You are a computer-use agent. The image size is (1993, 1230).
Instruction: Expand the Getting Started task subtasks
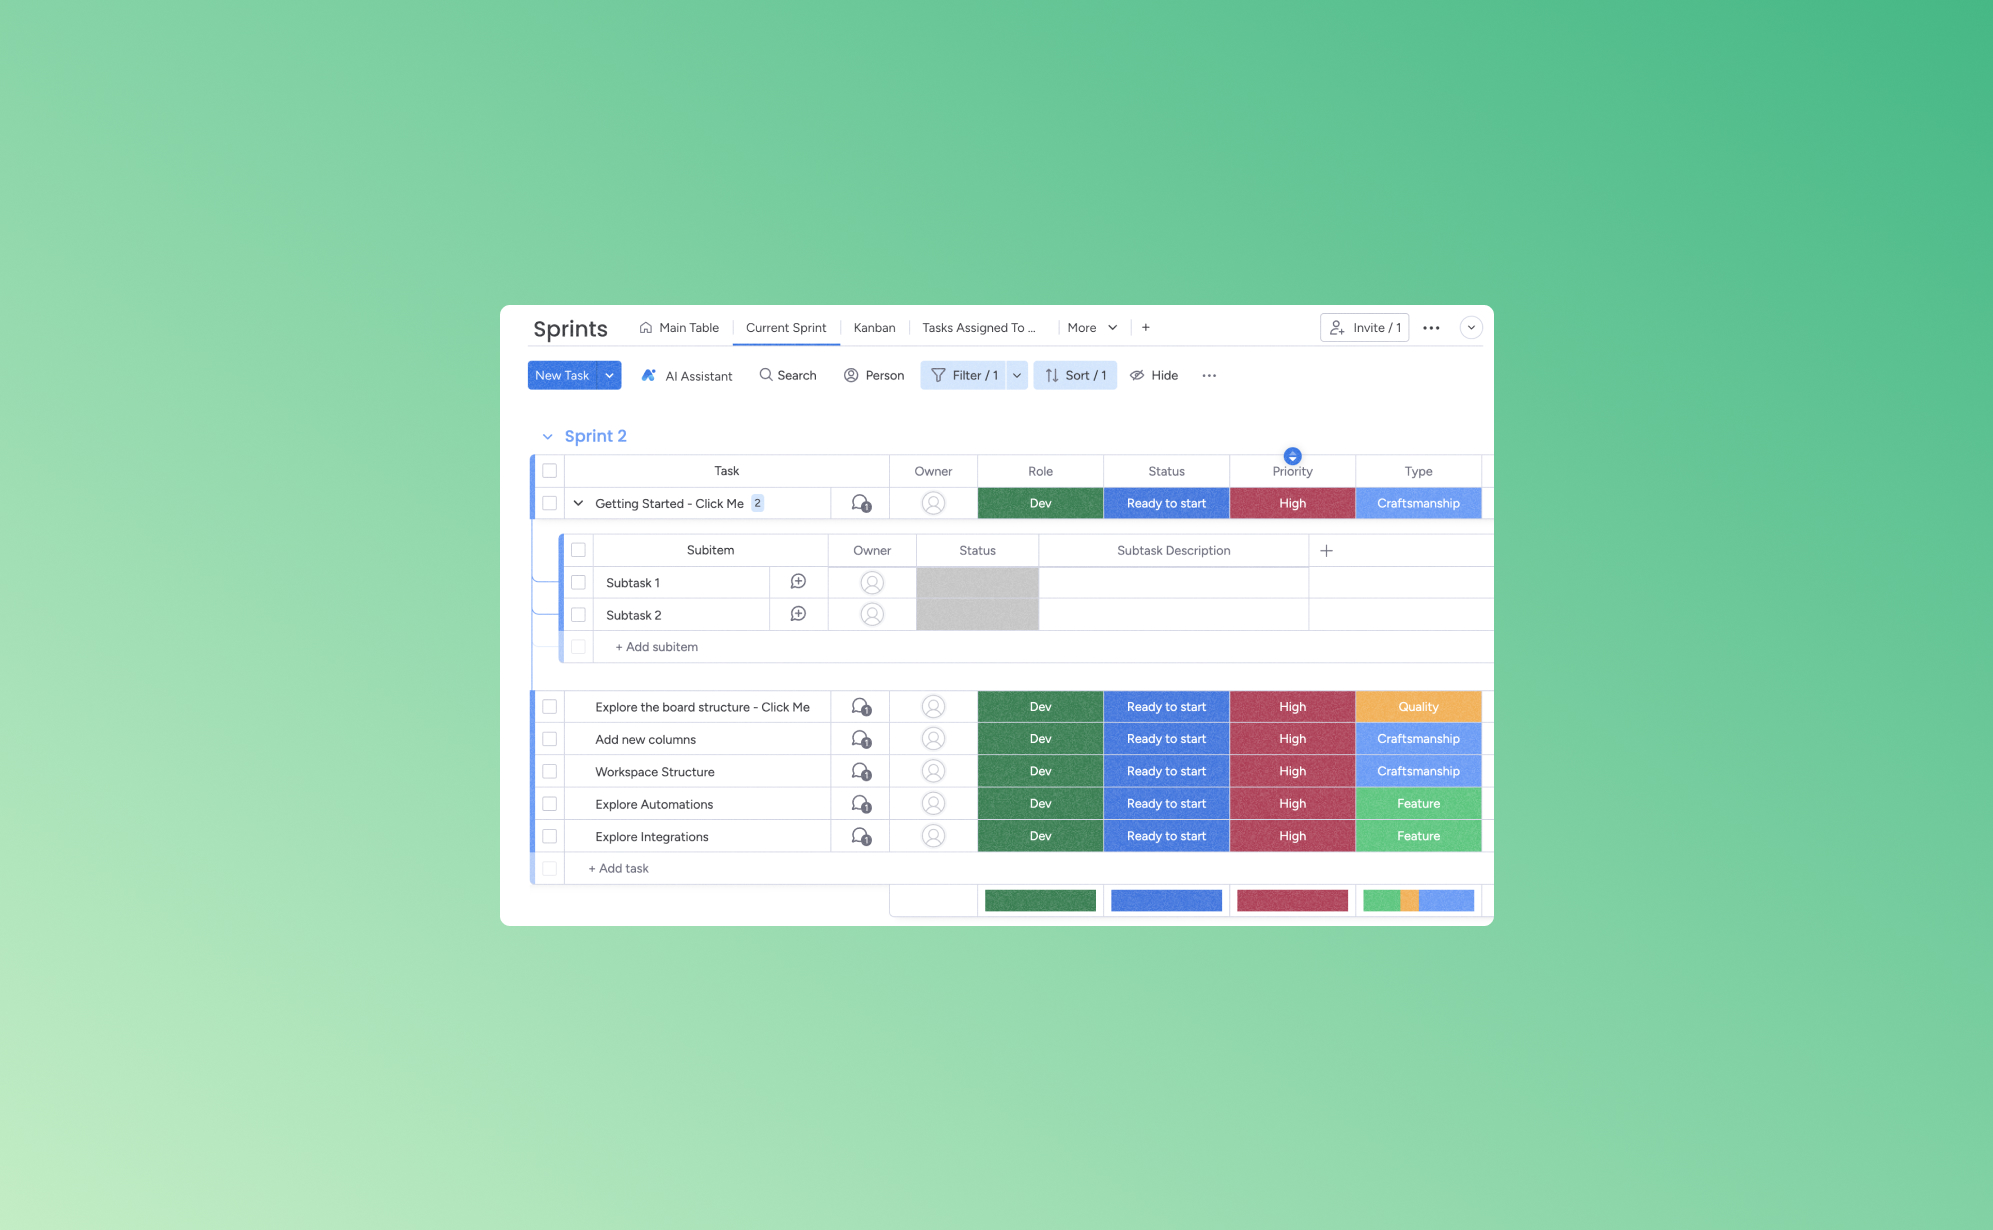pos(577,503)
